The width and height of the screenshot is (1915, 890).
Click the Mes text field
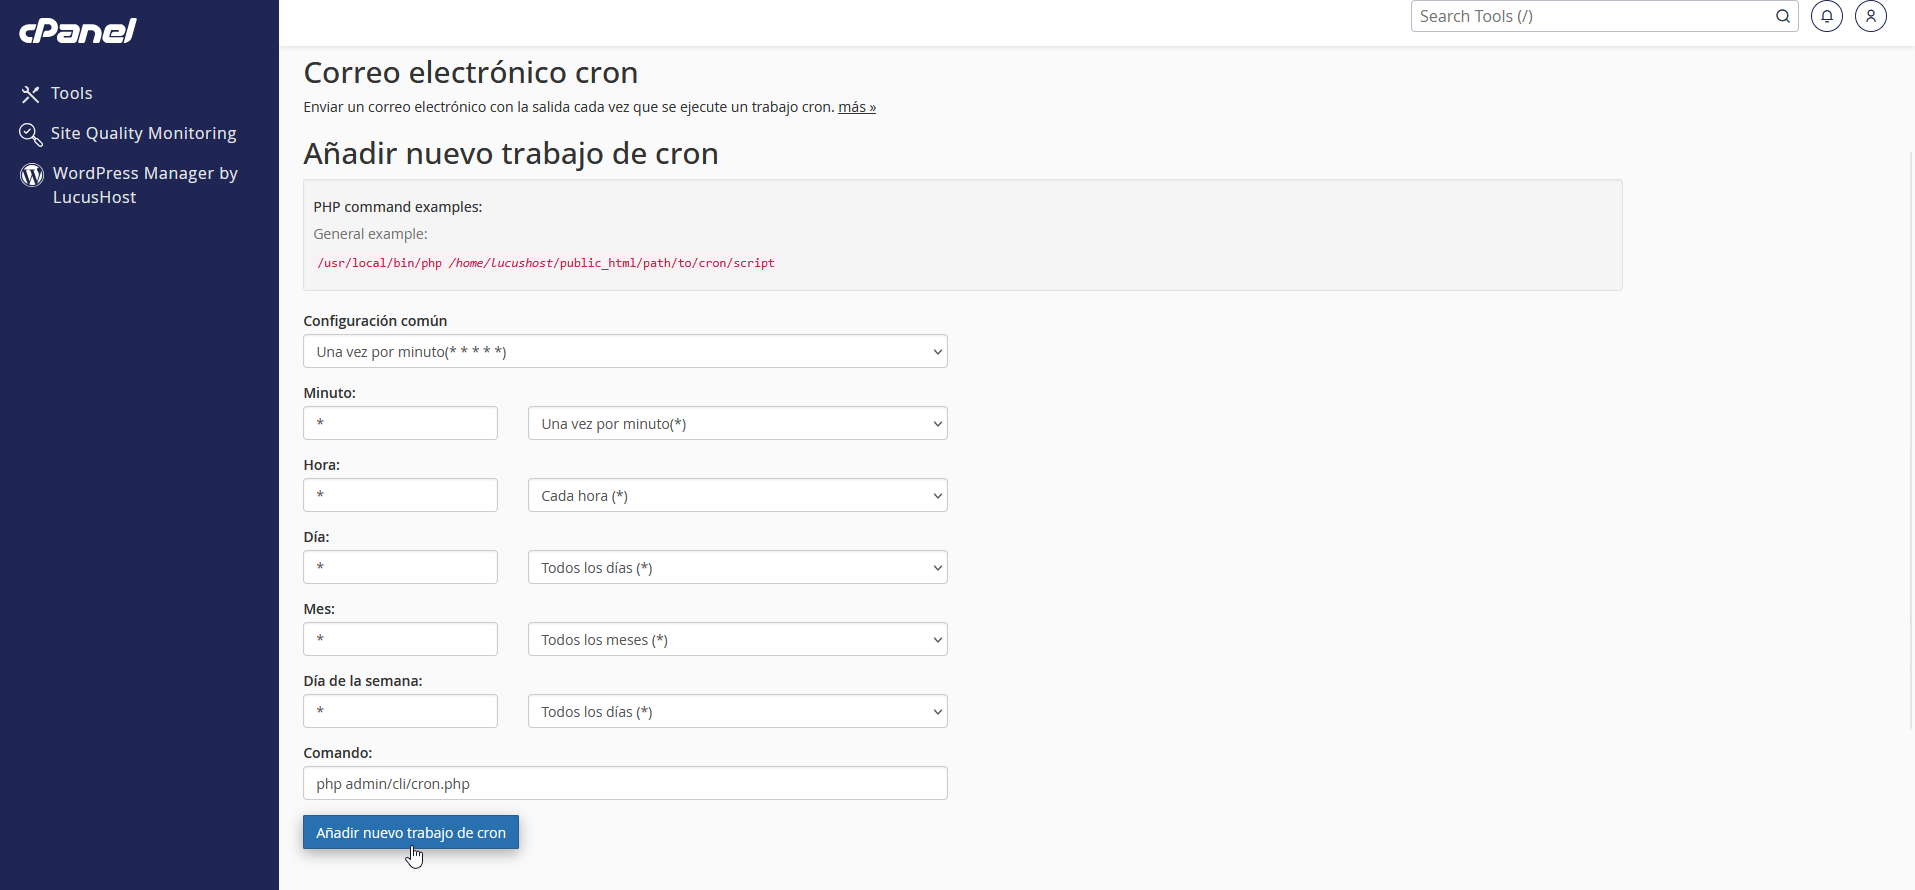click(x=400, y=639)
